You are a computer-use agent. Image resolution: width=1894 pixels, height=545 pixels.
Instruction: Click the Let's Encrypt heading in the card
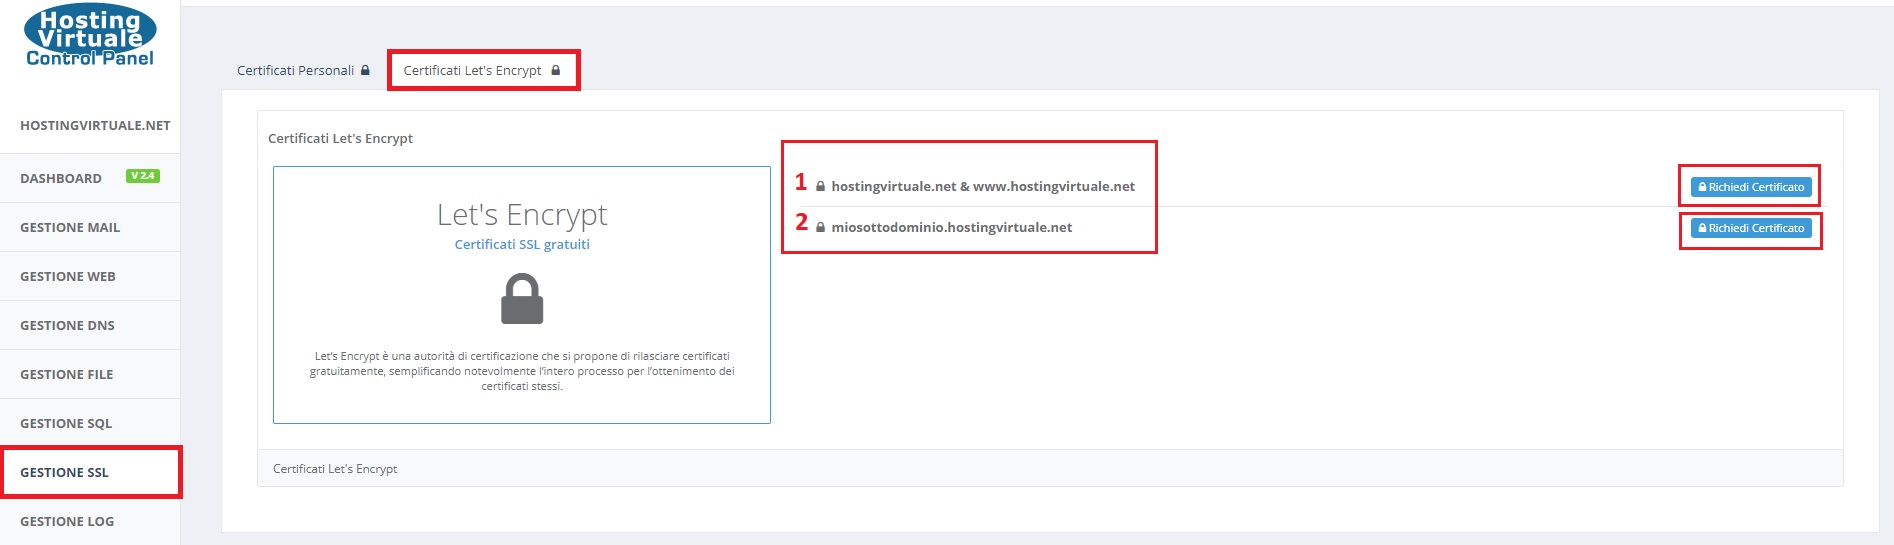pyautogui.click(x=522, y=214)
